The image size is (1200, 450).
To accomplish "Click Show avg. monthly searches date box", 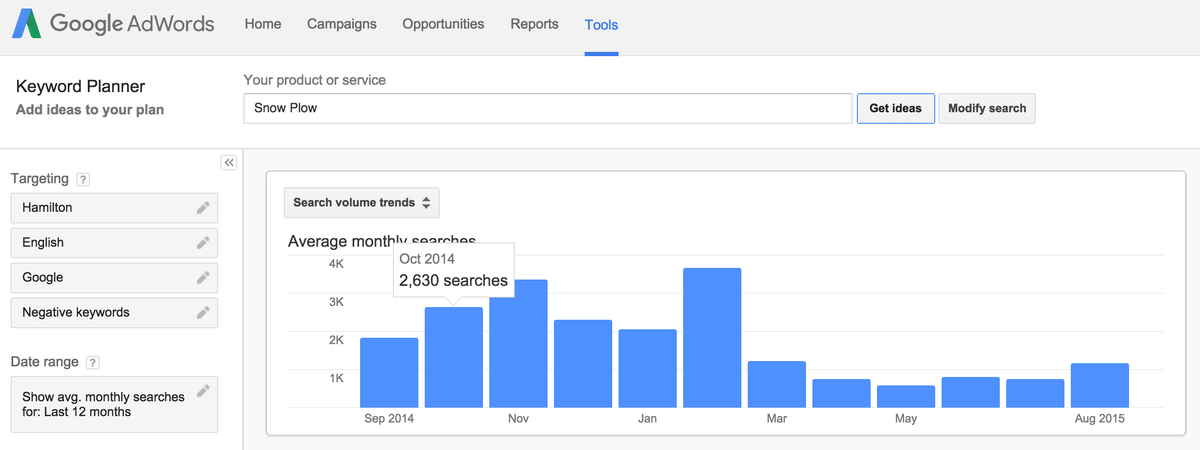I will [x=114, y=404].
